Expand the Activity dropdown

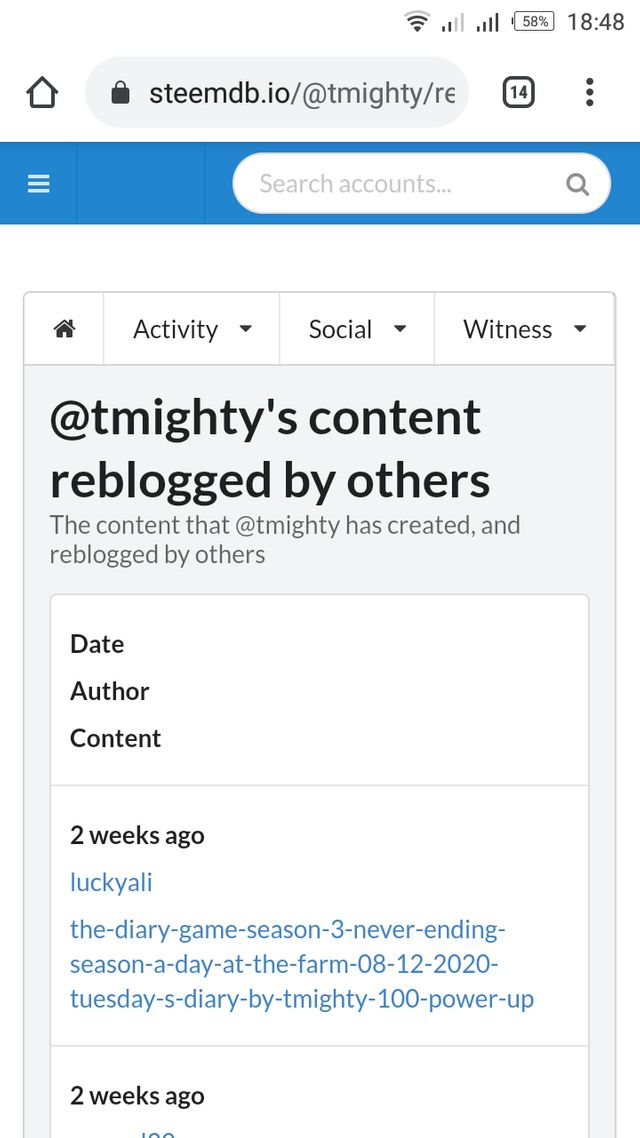[x=192, y=329]
